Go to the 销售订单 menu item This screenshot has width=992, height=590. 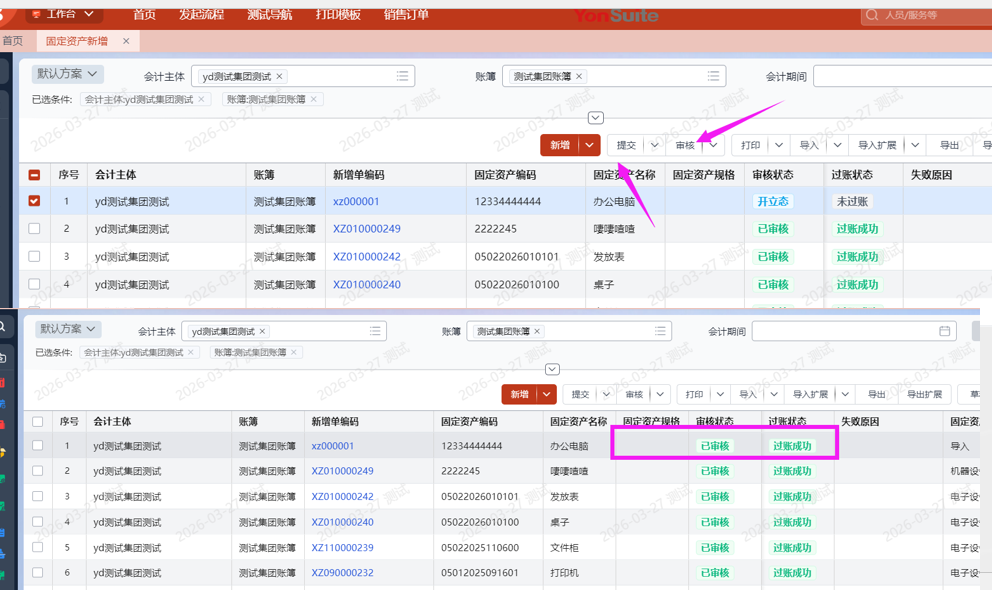click(406, 14)
